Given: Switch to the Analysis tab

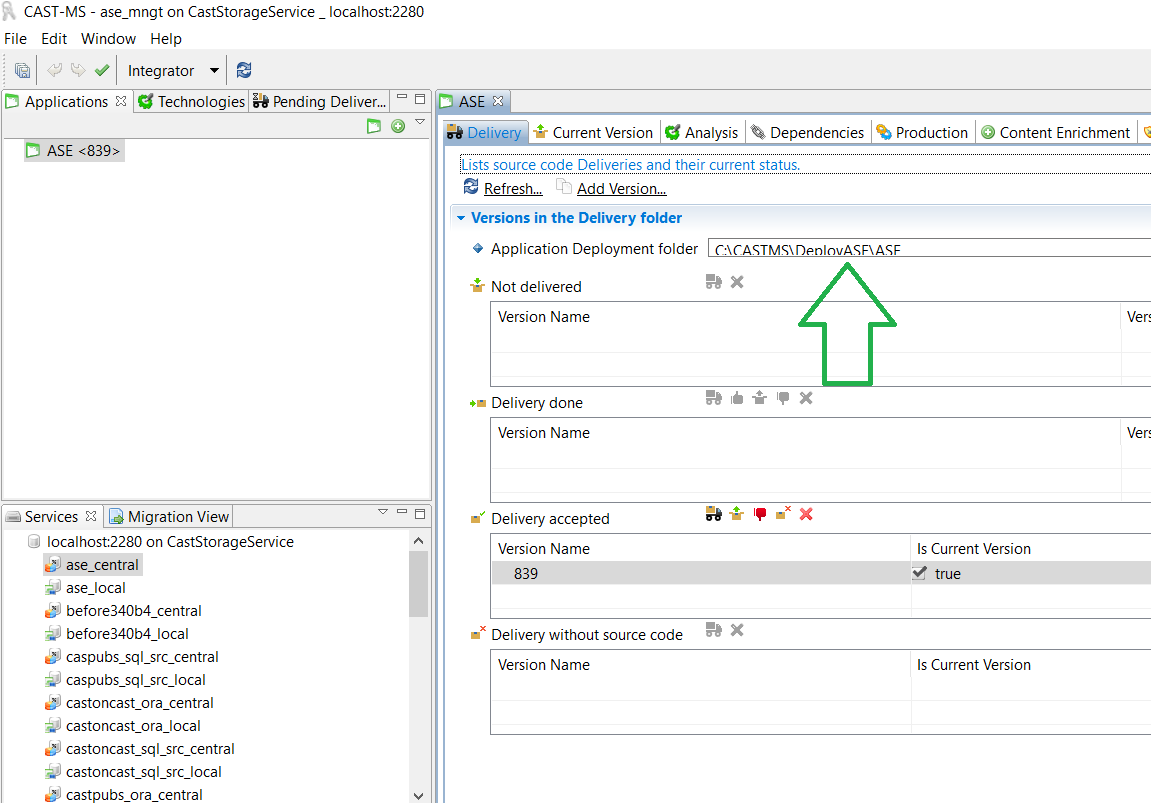Looking at the screenshot, I should (x=701, y=132).
